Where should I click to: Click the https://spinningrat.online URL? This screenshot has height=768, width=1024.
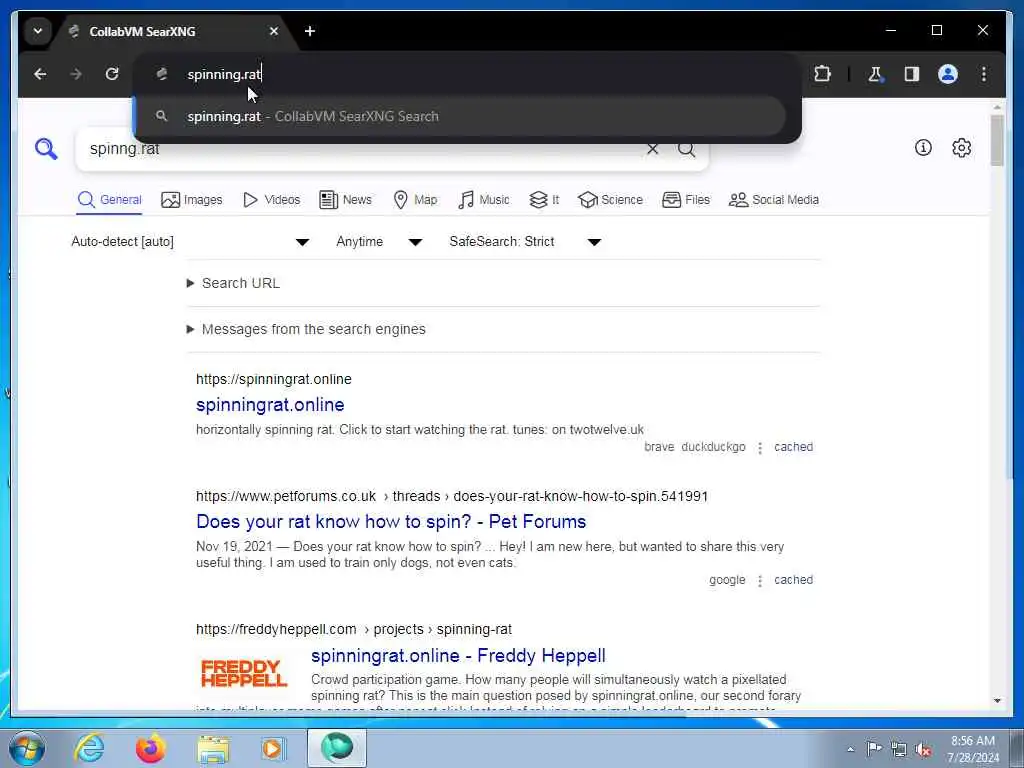coord(274,379)
